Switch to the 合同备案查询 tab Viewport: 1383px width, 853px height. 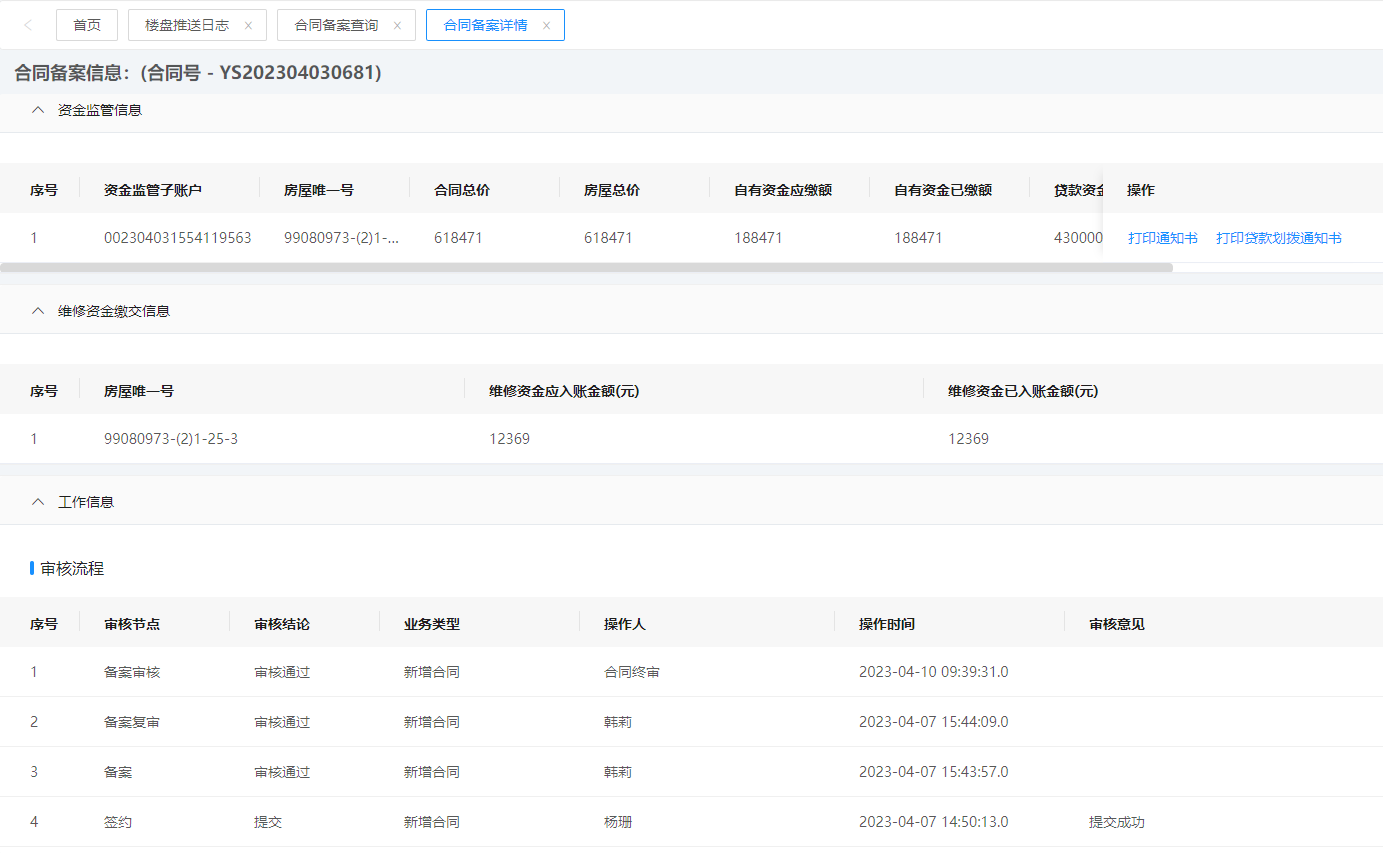337,24
